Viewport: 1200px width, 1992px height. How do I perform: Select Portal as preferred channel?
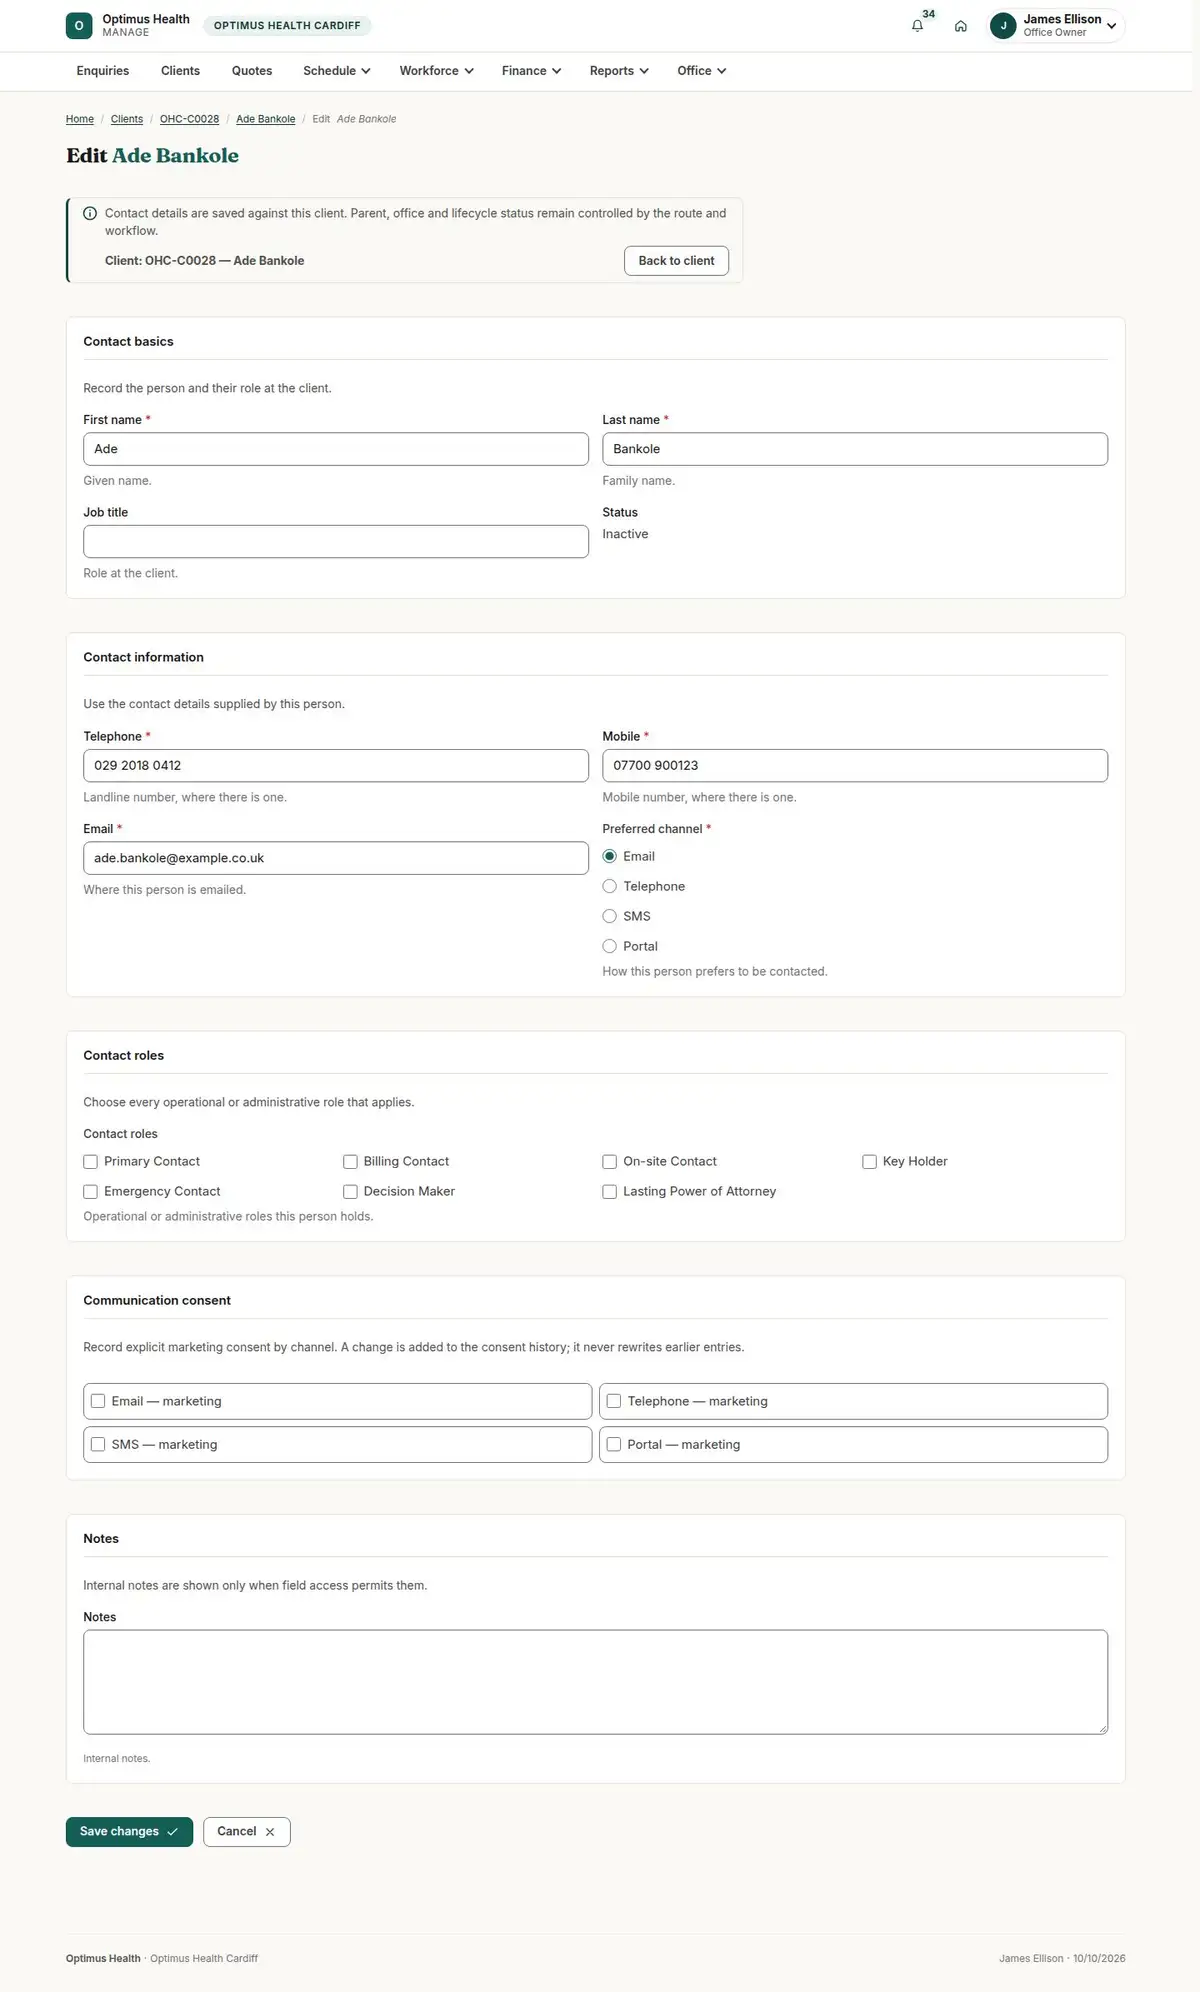pos(609,946)
